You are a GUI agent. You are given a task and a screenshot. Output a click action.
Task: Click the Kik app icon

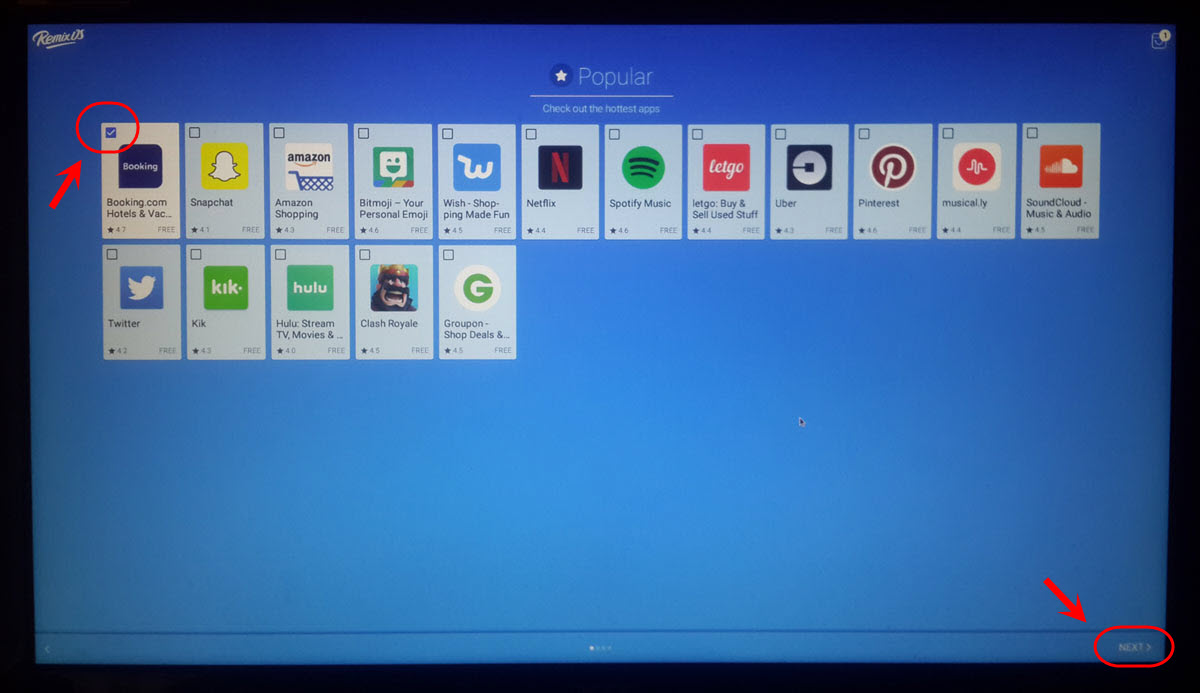click(225, 288)
